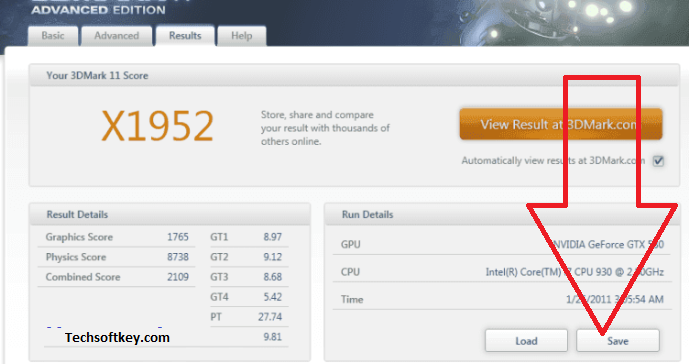Select the Results tab

185,36
